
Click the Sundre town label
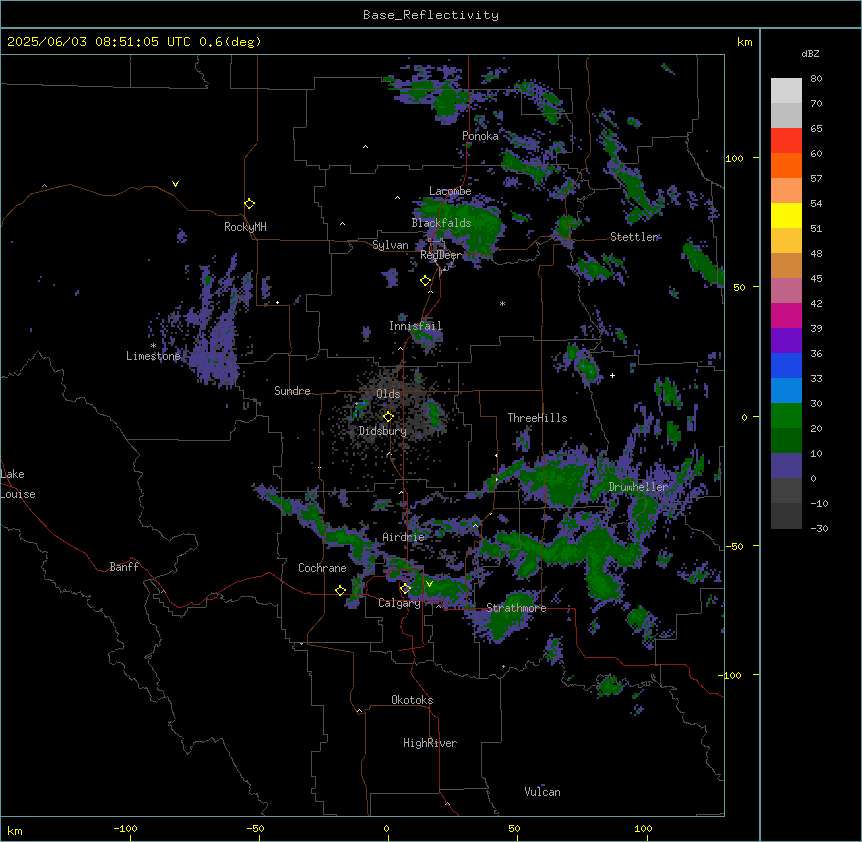(292, 391)
